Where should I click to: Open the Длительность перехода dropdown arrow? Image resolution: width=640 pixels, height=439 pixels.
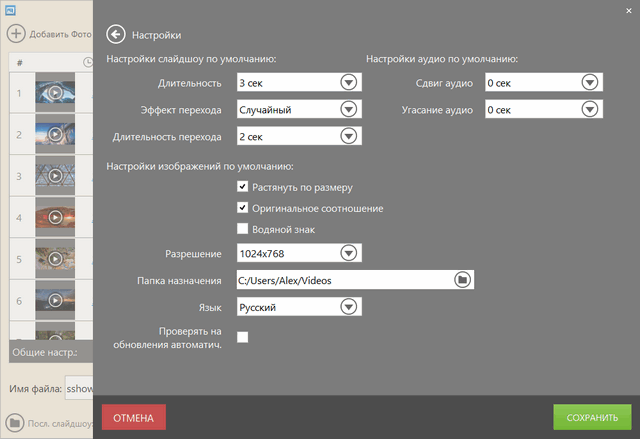[349, 136]
